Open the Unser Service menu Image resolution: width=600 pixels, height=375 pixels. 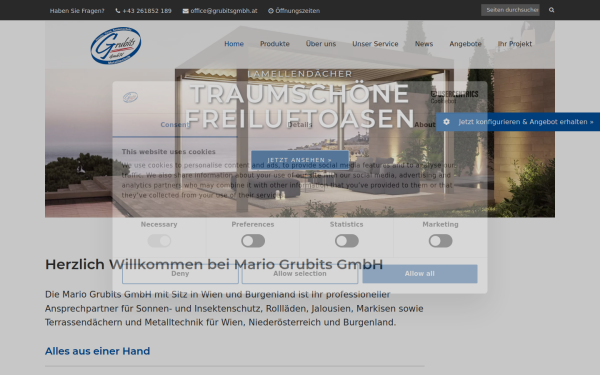[375, 44]
